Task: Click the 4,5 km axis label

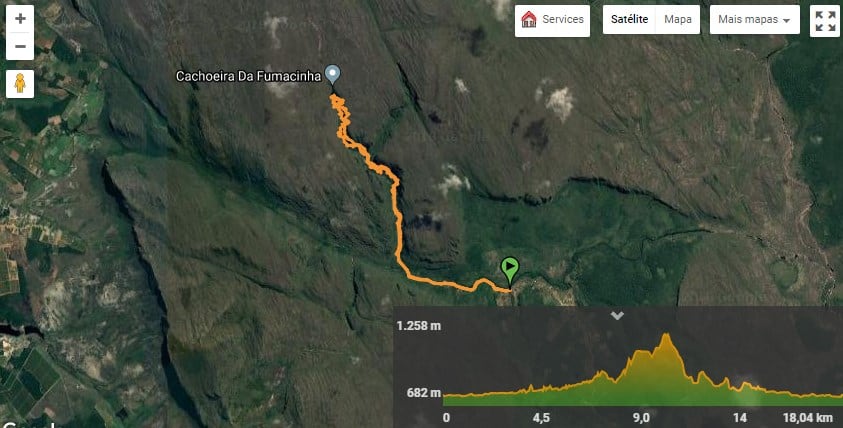Action: click(541, 418)
